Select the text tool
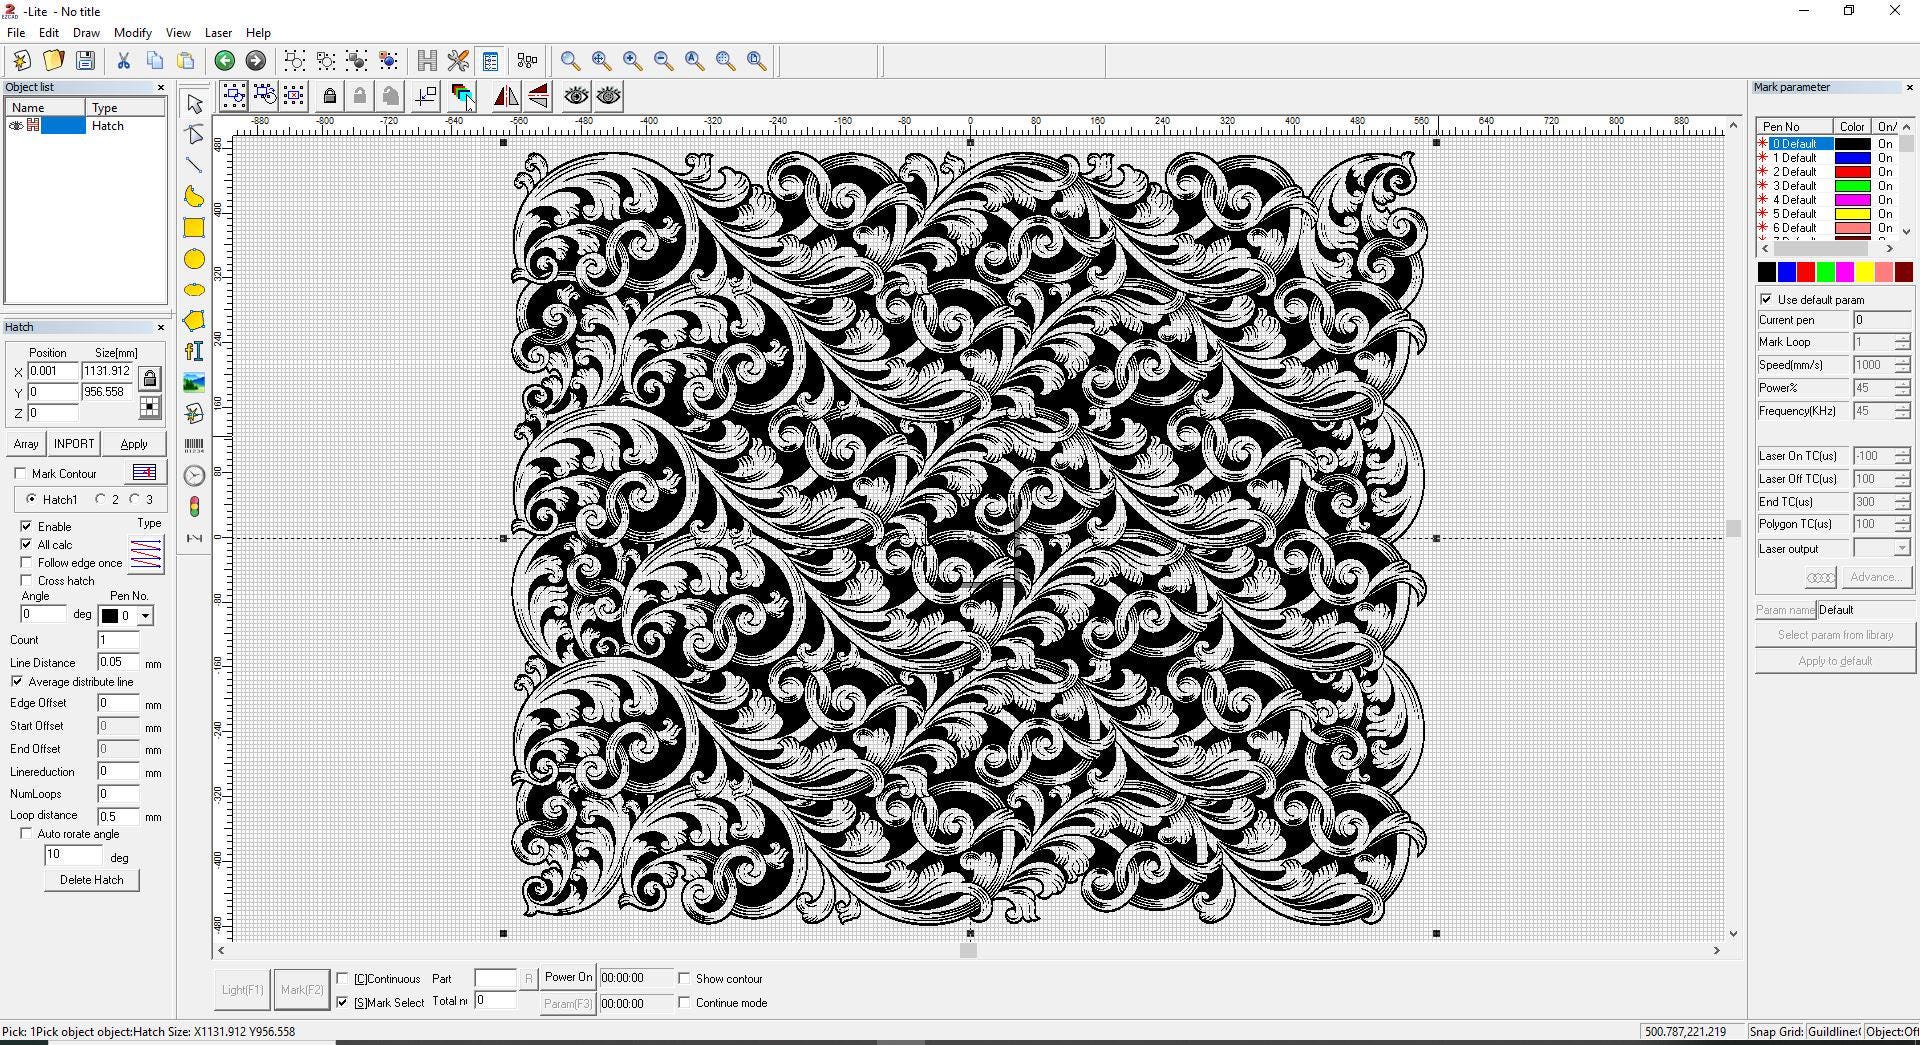This screenshot has width=1920, height=1045. tap(194, 351)
